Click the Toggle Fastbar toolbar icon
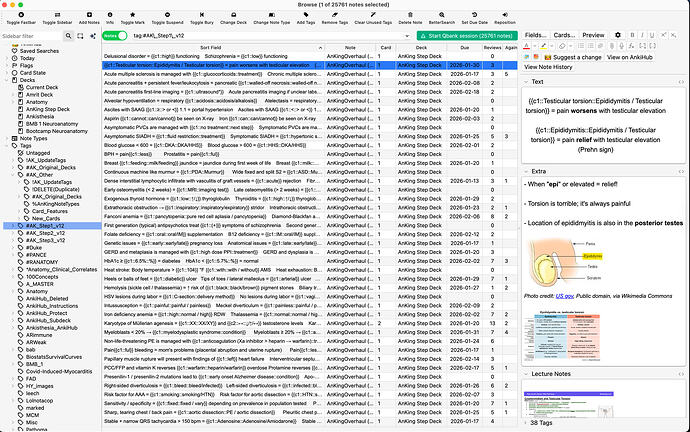 [21, 15]
